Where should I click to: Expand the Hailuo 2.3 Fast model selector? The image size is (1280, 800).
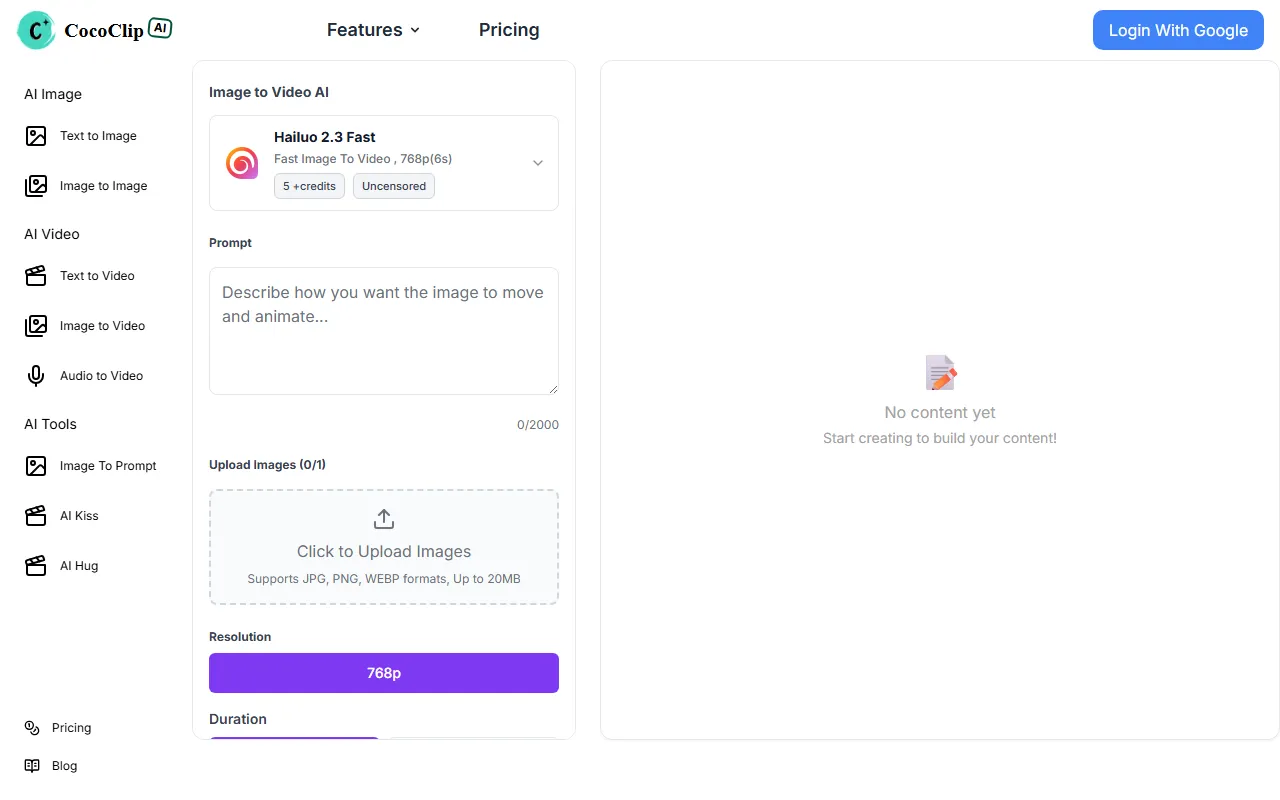click(x=537, y=163)
